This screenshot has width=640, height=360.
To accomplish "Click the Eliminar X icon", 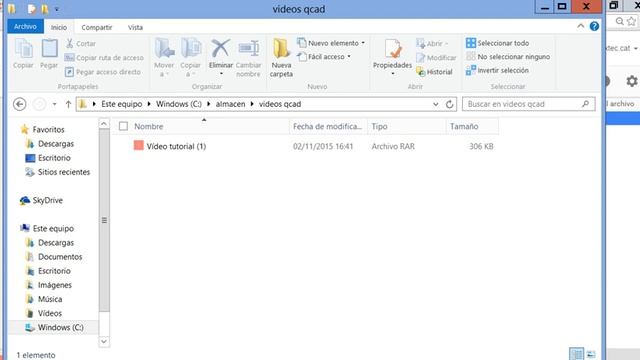I will pyautogui.click(x=220, y=49).
